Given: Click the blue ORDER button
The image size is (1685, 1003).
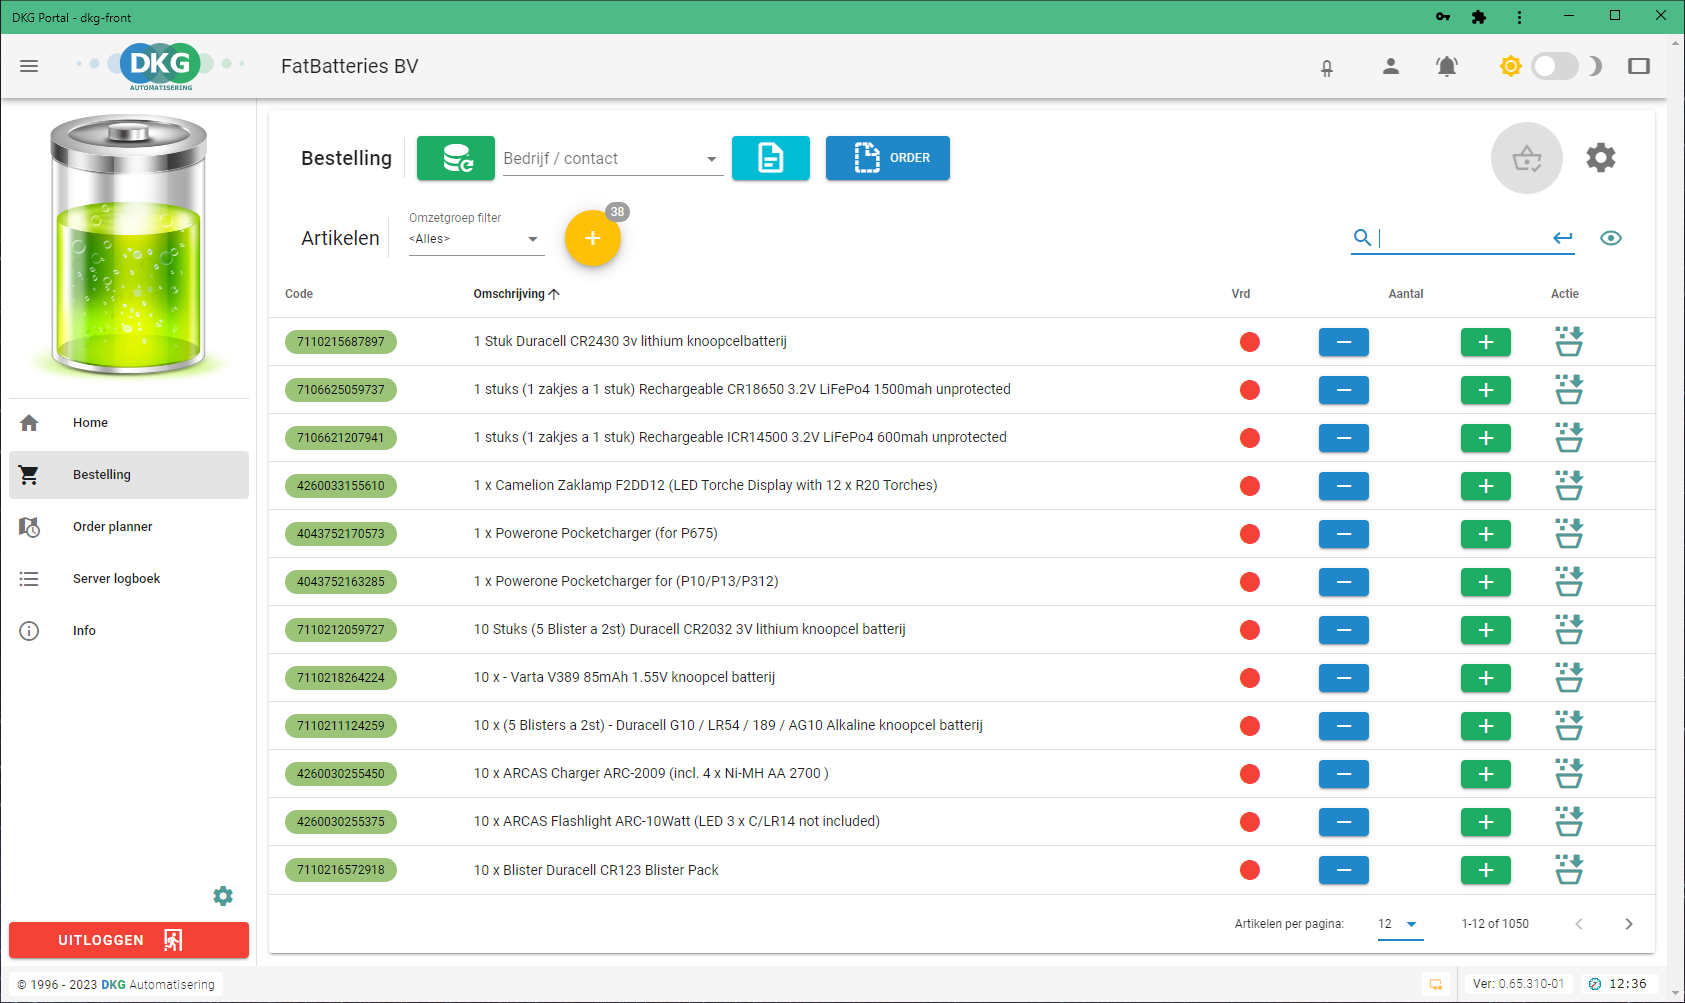Looking at the screenshot, I should (888, 158).
